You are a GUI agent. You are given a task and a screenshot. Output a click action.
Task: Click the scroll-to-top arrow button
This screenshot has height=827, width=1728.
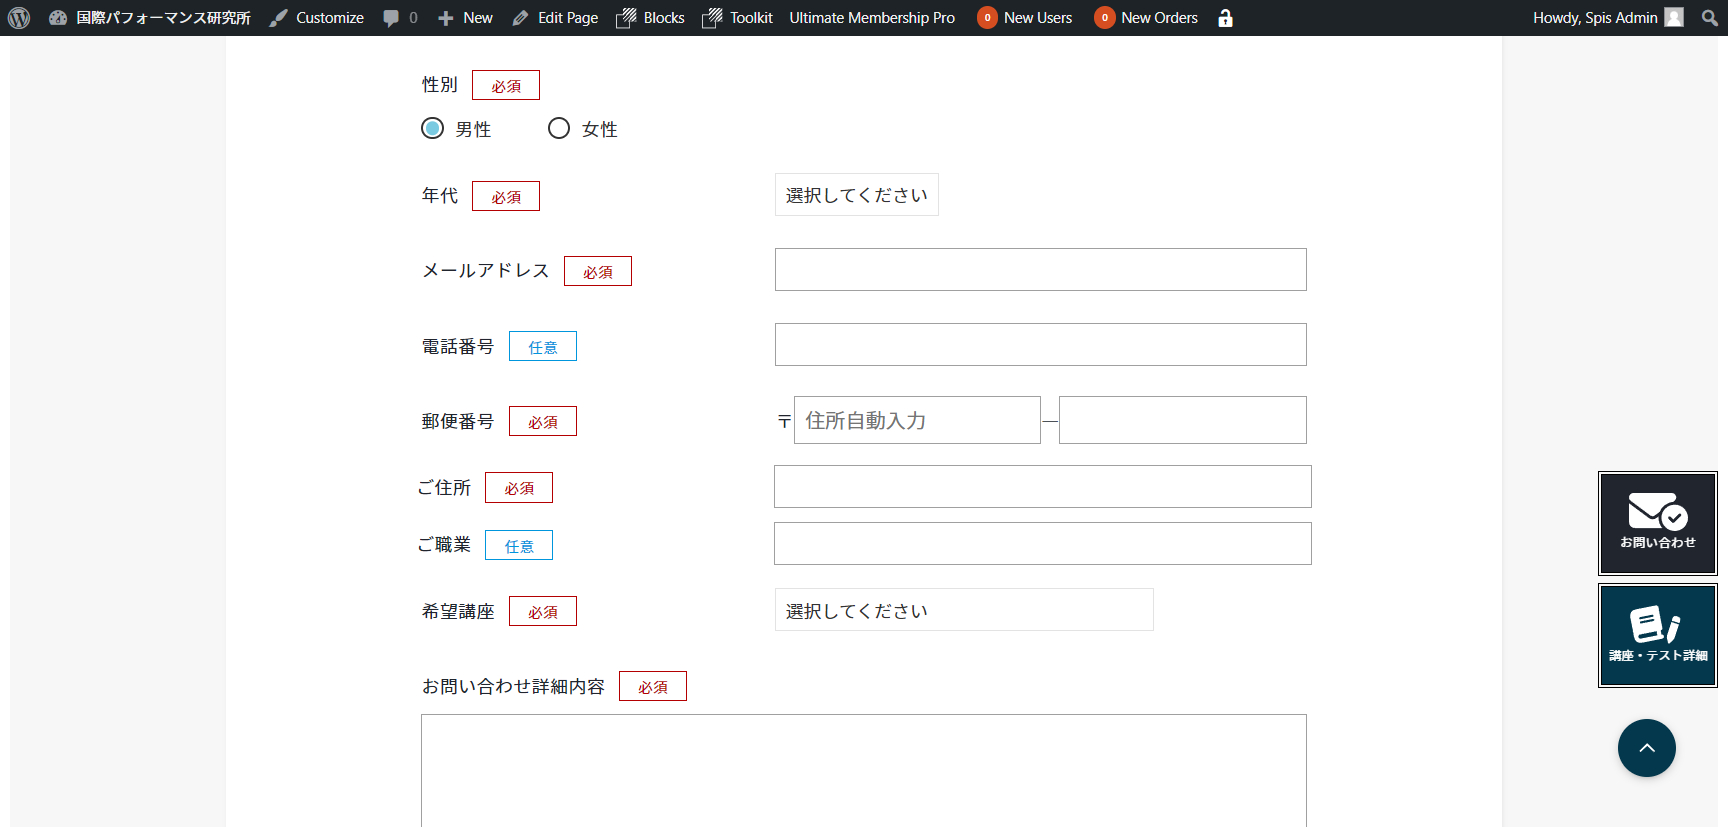point(1646,748)
